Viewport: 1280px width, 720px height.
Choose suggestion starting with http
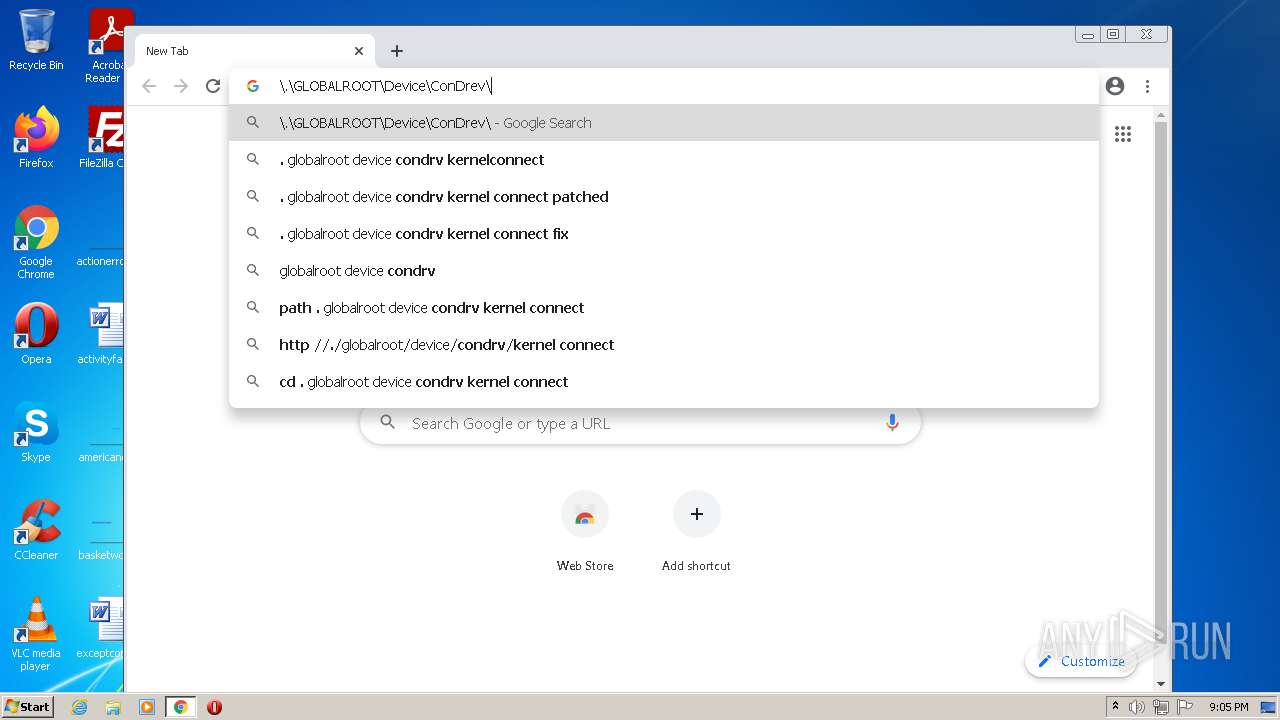[x=664, y=345]
